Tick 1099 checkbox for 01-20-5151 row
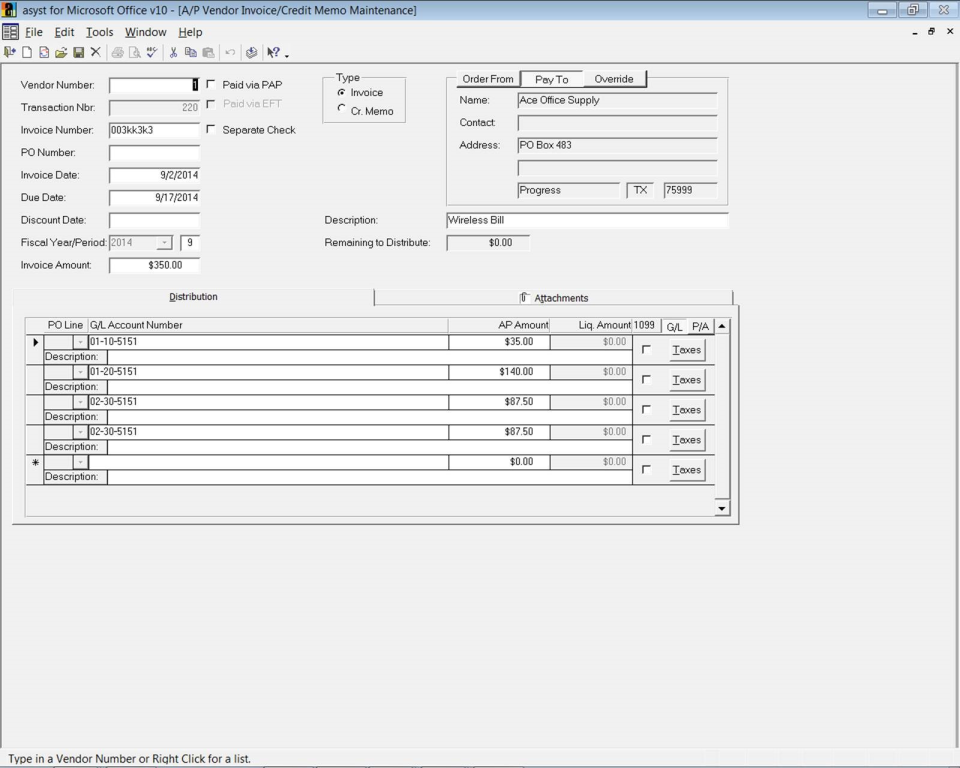This screenshot has width=960, height=768. coord(646,380)
